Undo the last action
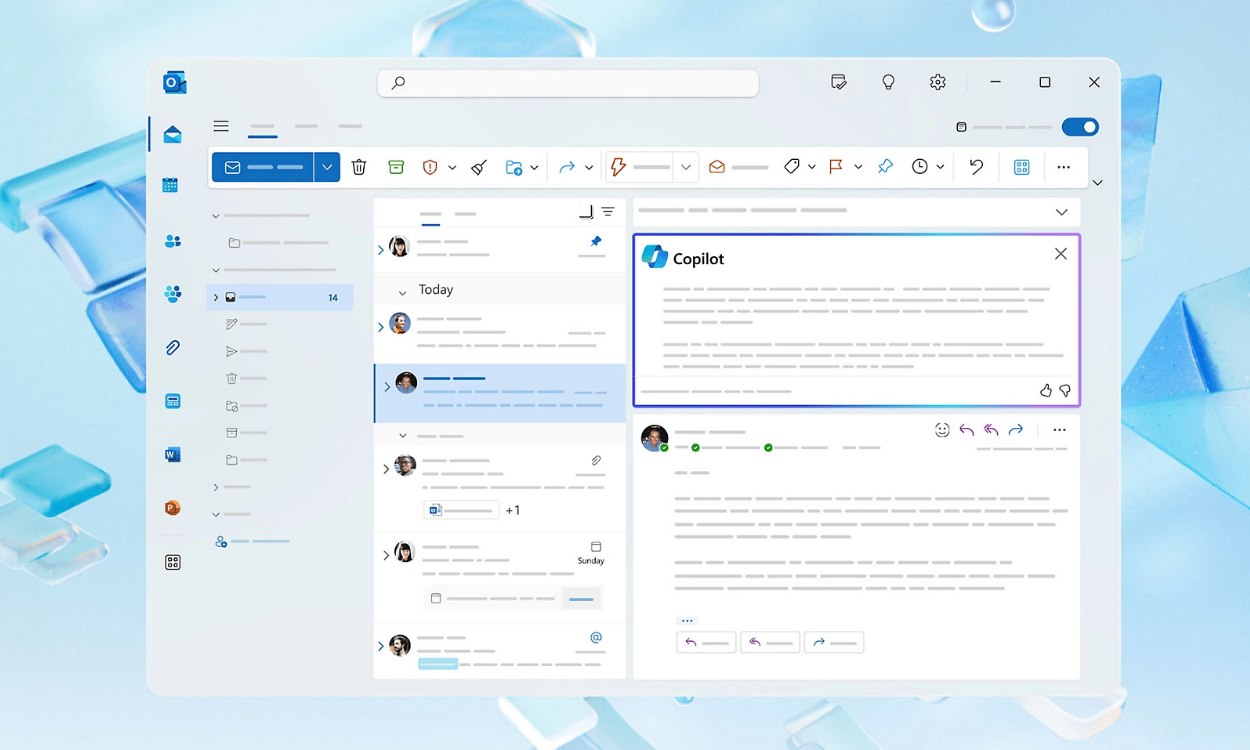1250x750 pixels. tap(975, 166)
